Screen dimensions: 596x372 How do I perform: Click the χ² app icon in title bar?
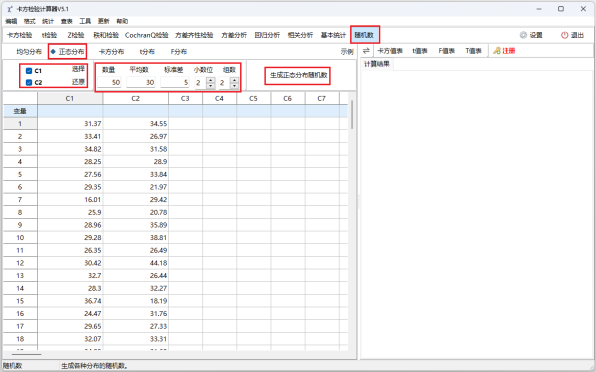pos(10,9)
